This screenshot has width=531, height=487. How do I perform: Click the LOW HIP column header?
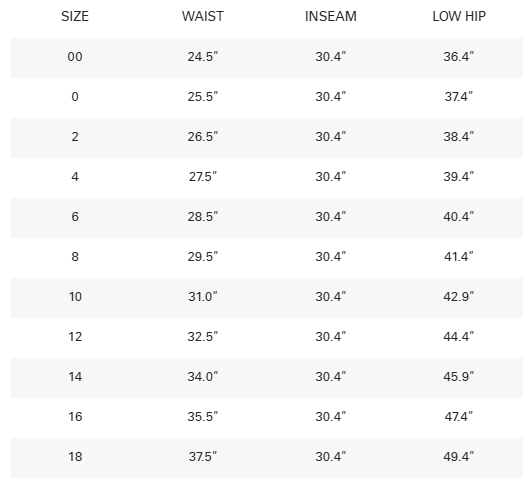point(459,16)
